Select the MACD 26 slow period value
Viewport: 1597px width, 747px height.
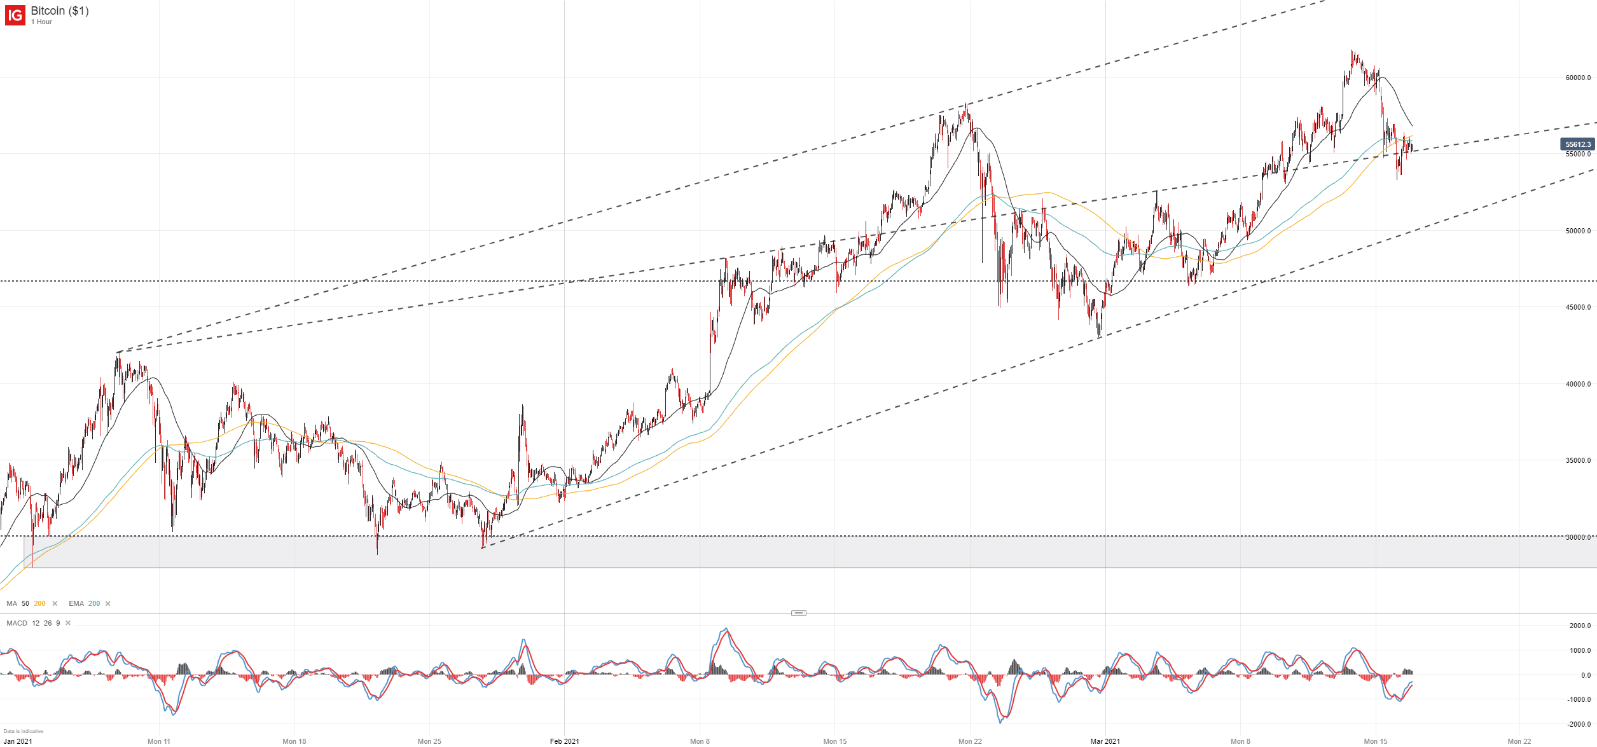point(48,623)
